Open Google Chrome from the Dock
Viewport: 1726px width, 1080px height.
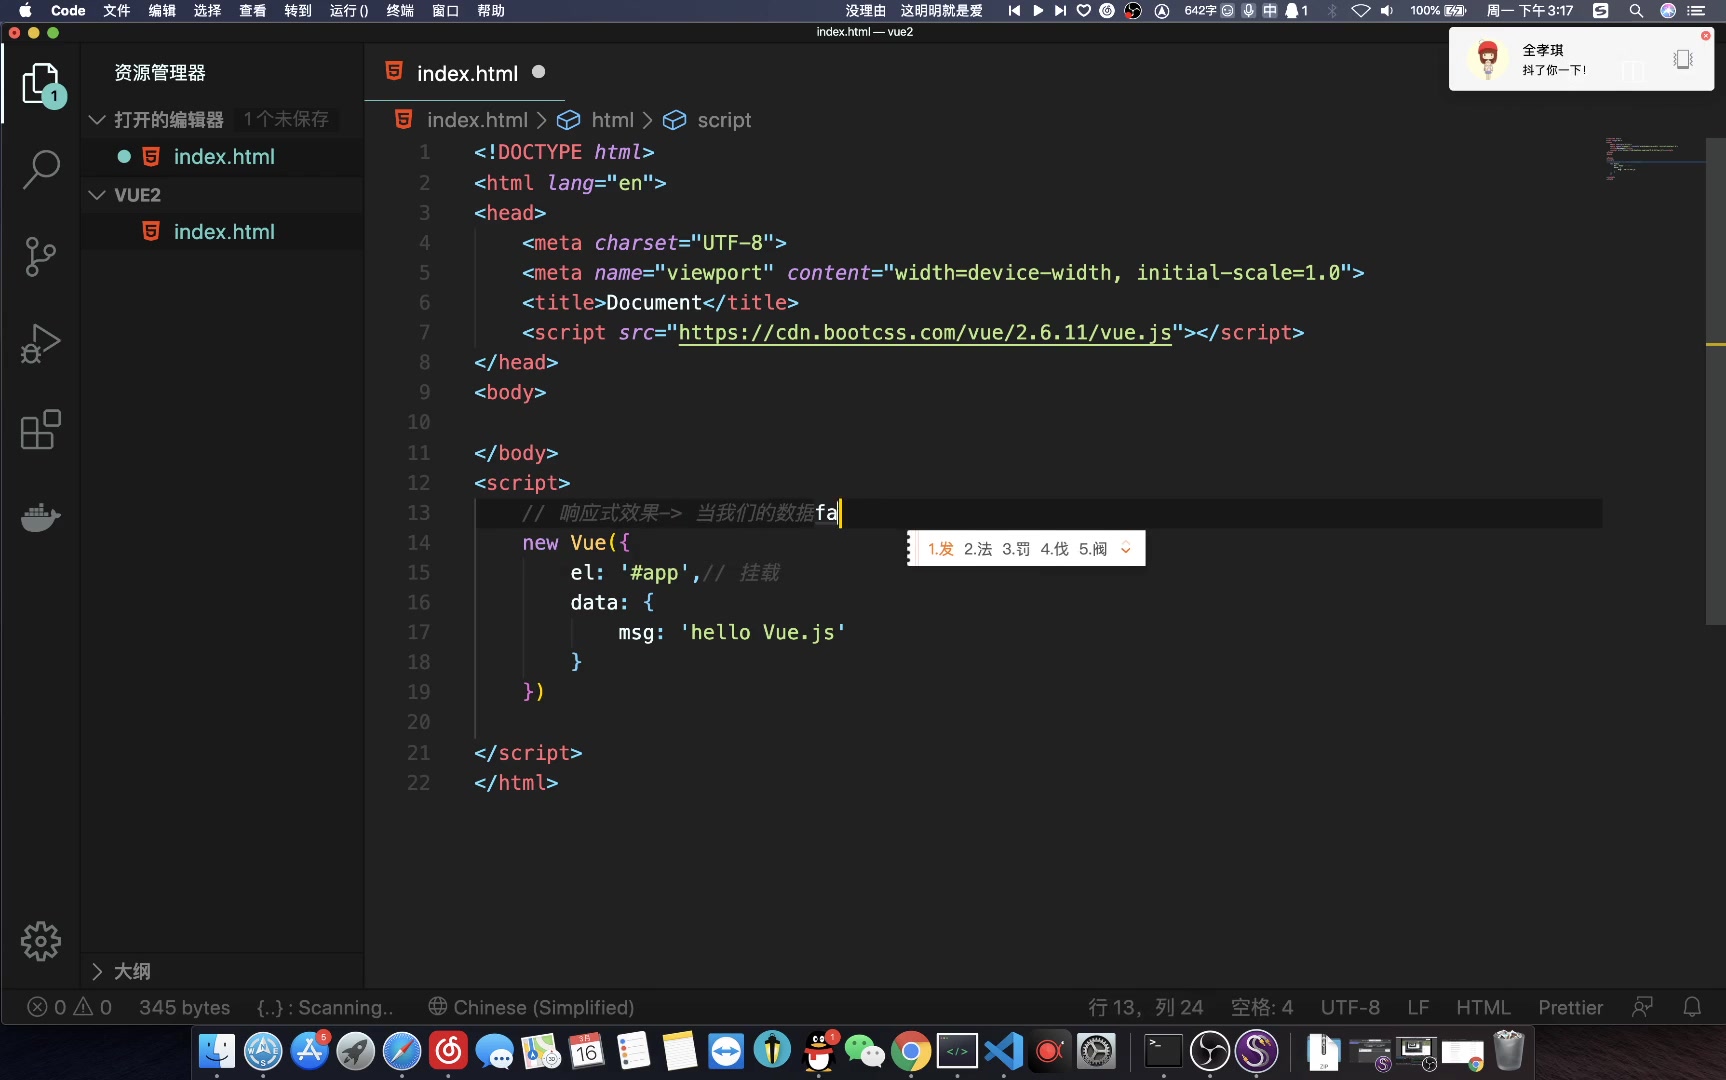pos(910,1052)
